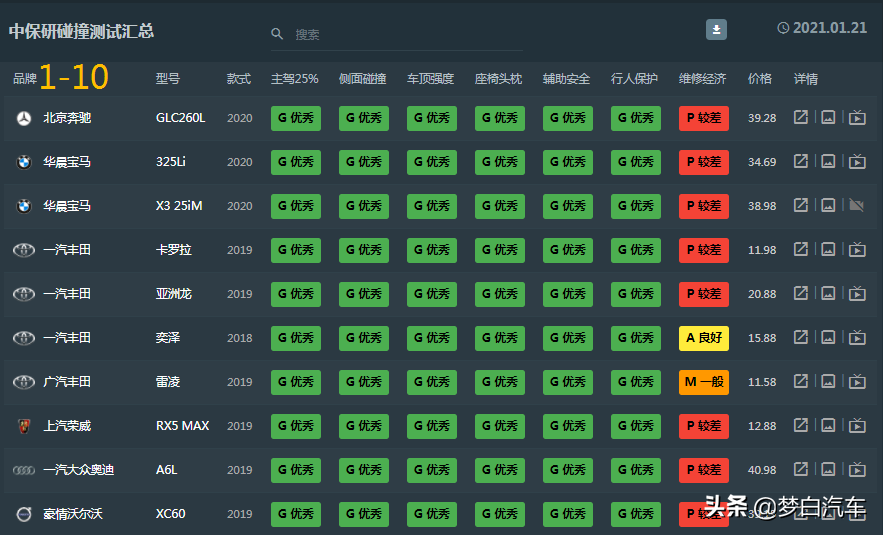The width and height of the screenshot is (883, 535).
Task: Sort by 主驾25% column header
Action: tap(295, 79)
